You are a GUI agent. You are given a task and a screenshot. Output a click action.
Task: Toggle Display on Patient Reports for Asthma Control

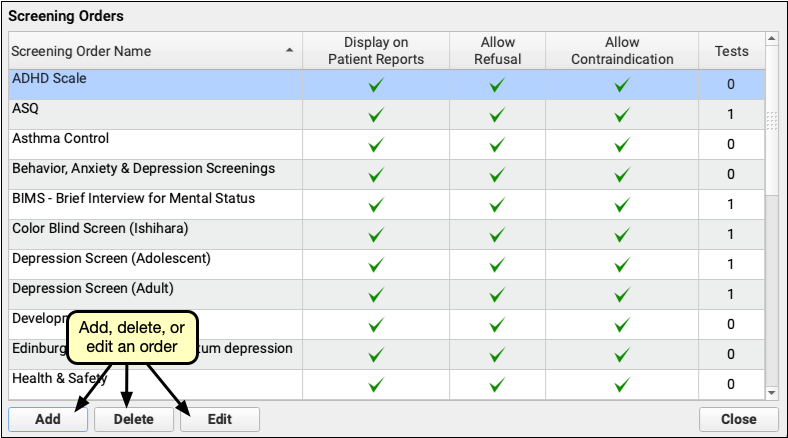pyautogui.click(x=376, y=145)
